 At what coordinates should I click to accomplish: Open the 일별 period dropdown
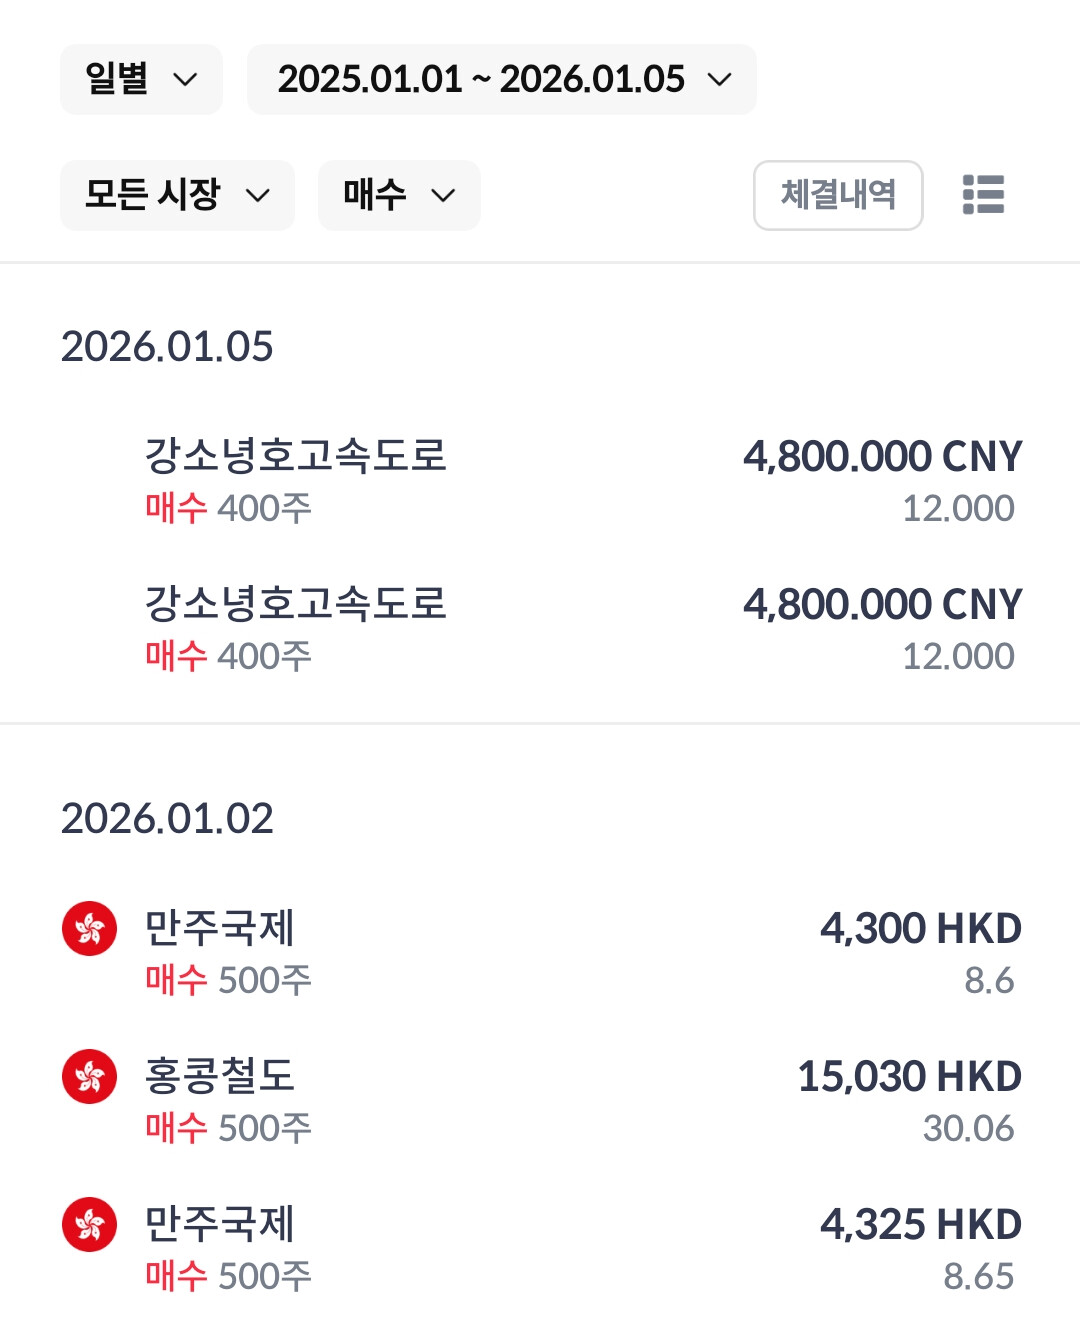click(141, 79)
